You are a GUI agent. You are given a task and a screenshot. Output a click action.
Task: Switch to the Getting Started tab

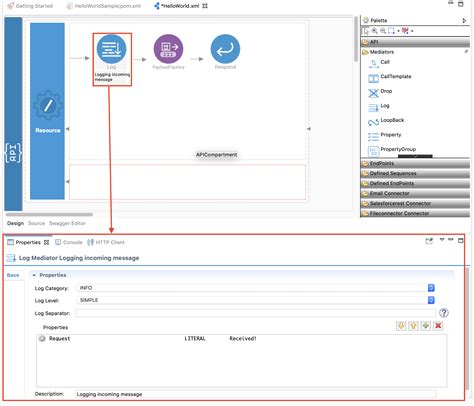click(x=30, y=6)
